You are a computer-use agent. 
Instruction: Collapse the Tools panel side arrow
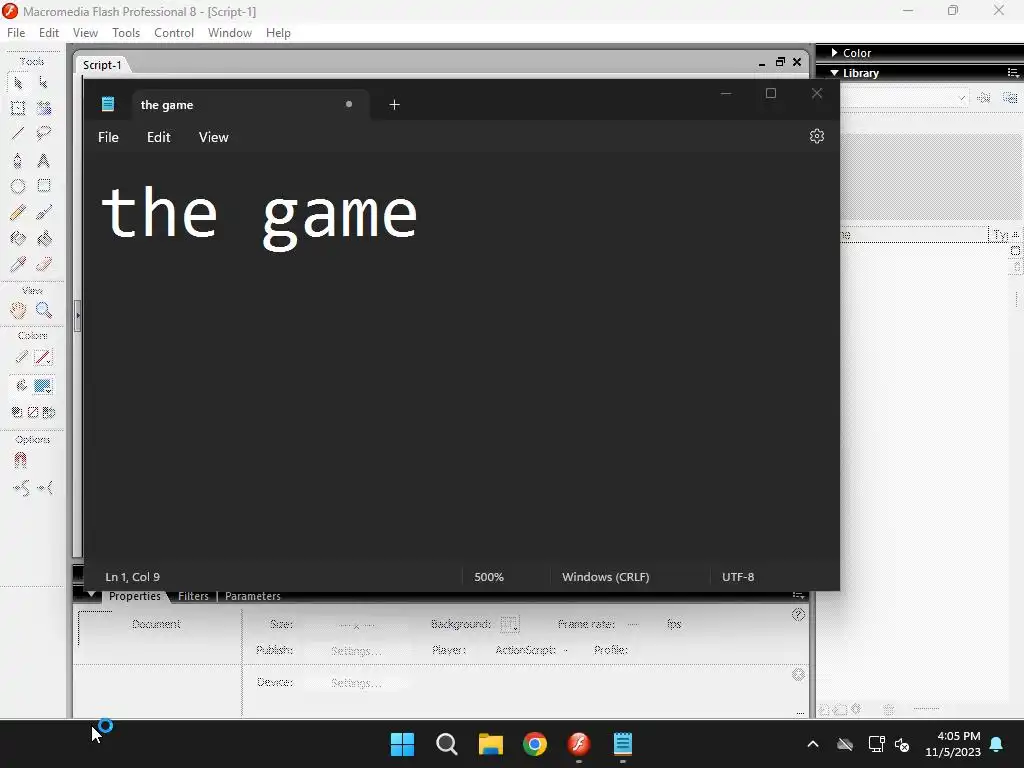pyautogui.click(x=77, y=316)
